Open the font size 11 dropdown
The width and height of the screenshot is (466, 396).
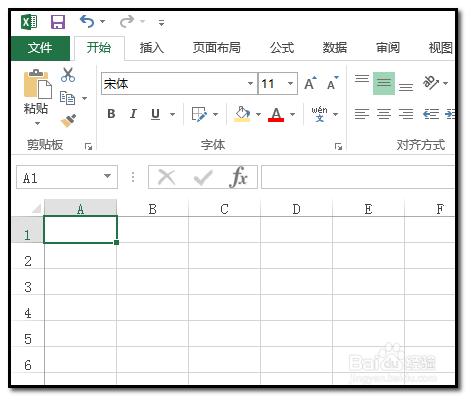[x=291, y=84]
